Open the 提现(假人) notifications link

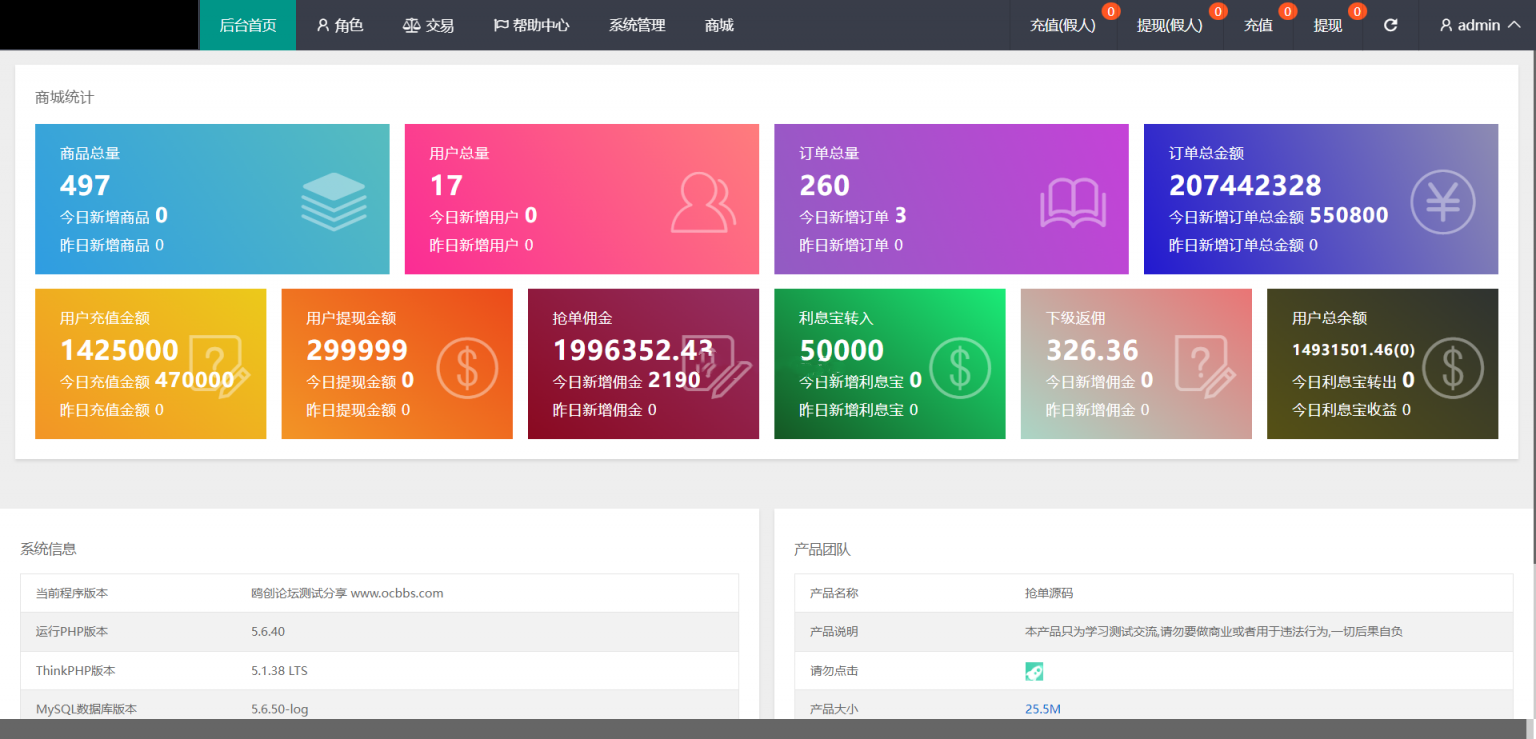pyautogui.click(x=1170, y=25)
